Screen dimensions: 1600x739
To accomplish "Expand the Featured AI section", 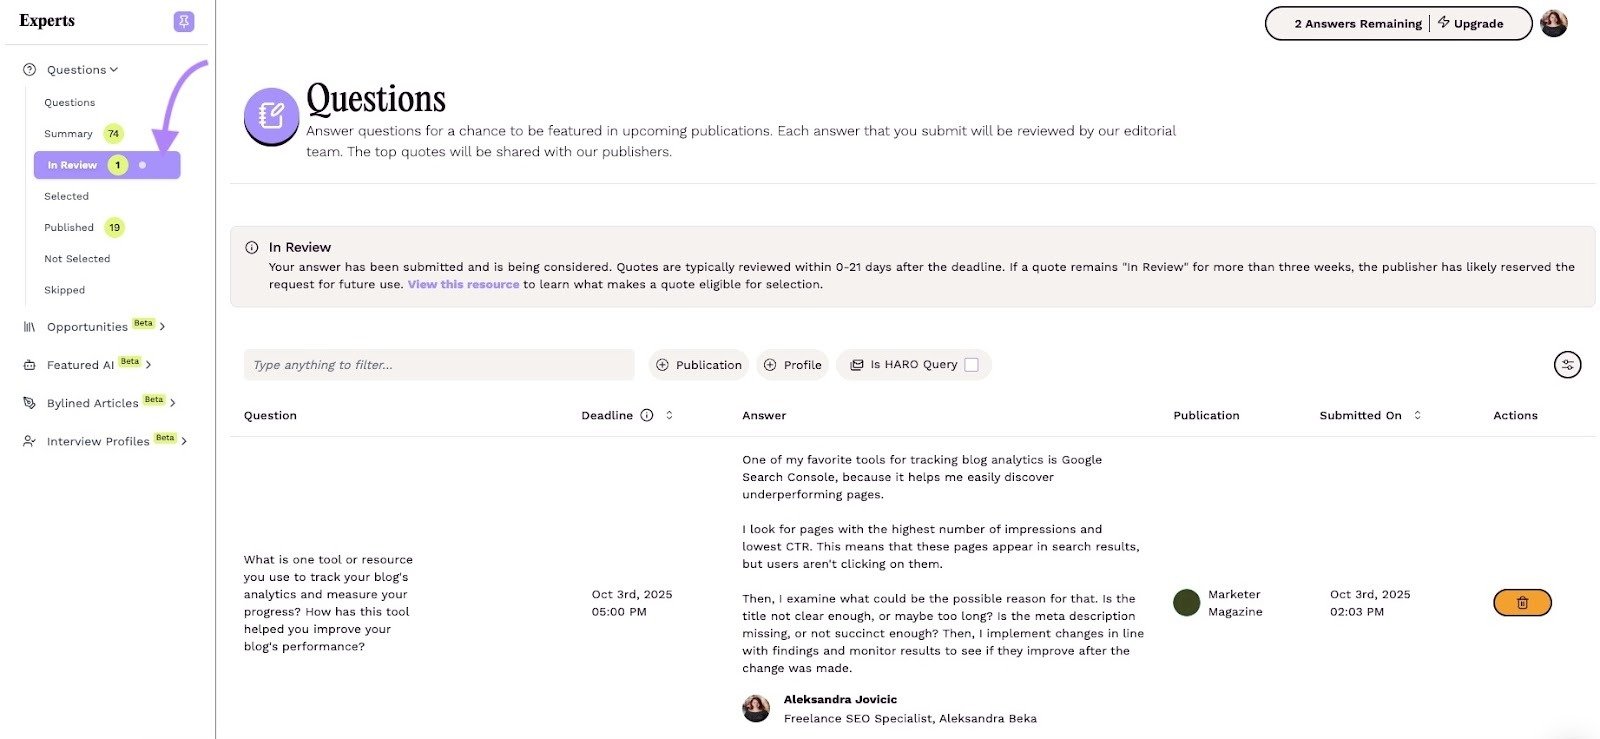I will (150, 365).
